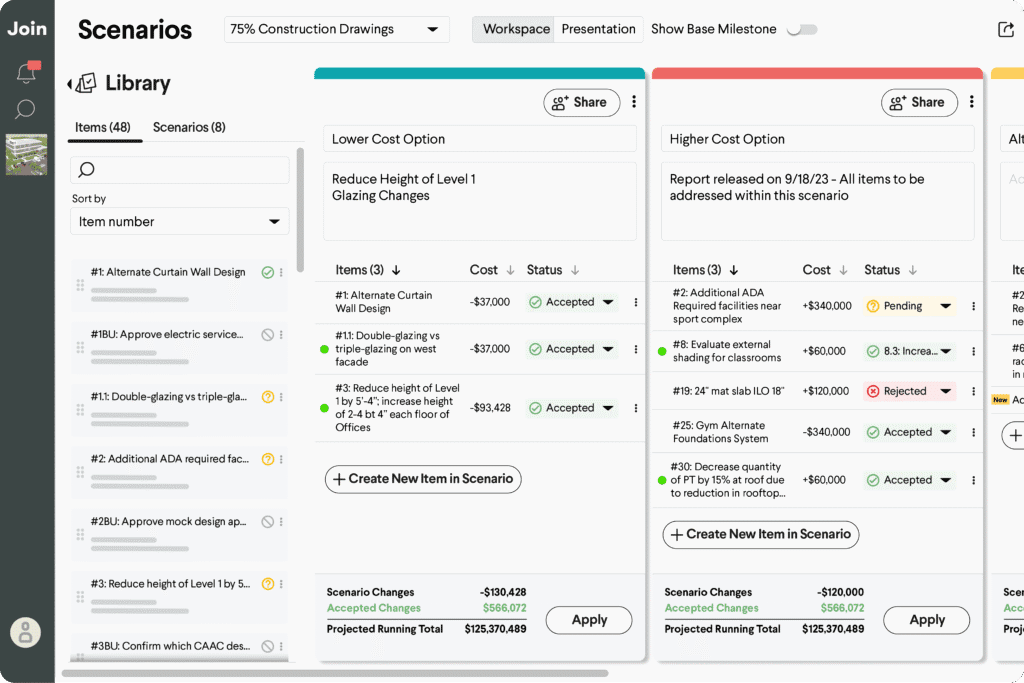Click the Join logo

(27, 29)
